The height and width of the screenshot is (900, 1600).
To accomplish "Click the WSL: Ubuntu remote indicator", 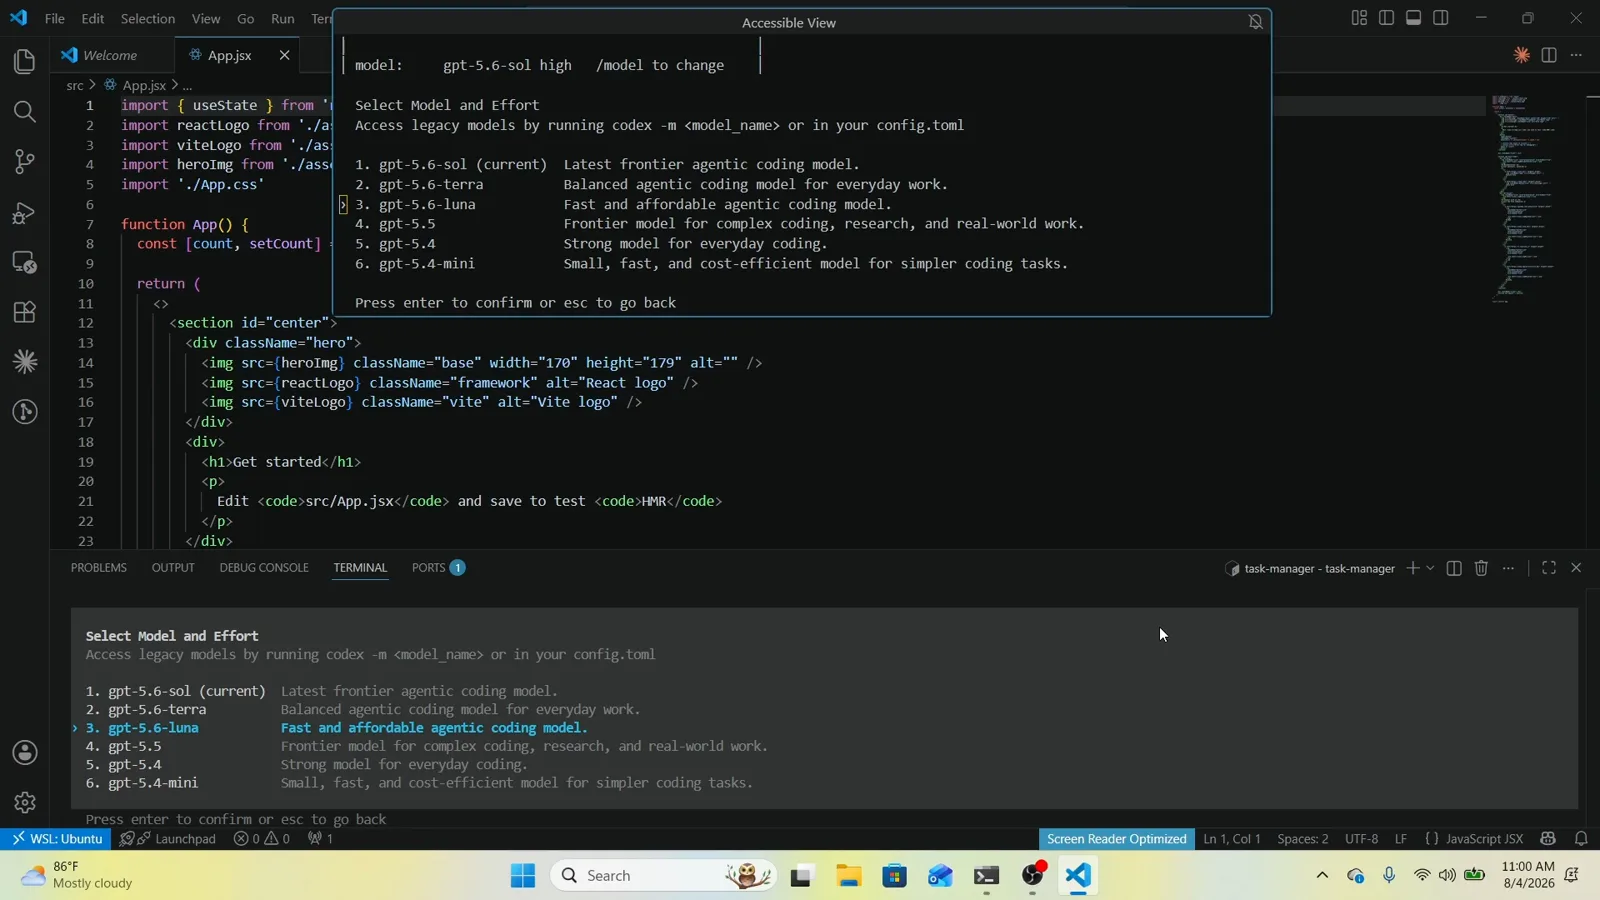I will coord(57,839).
